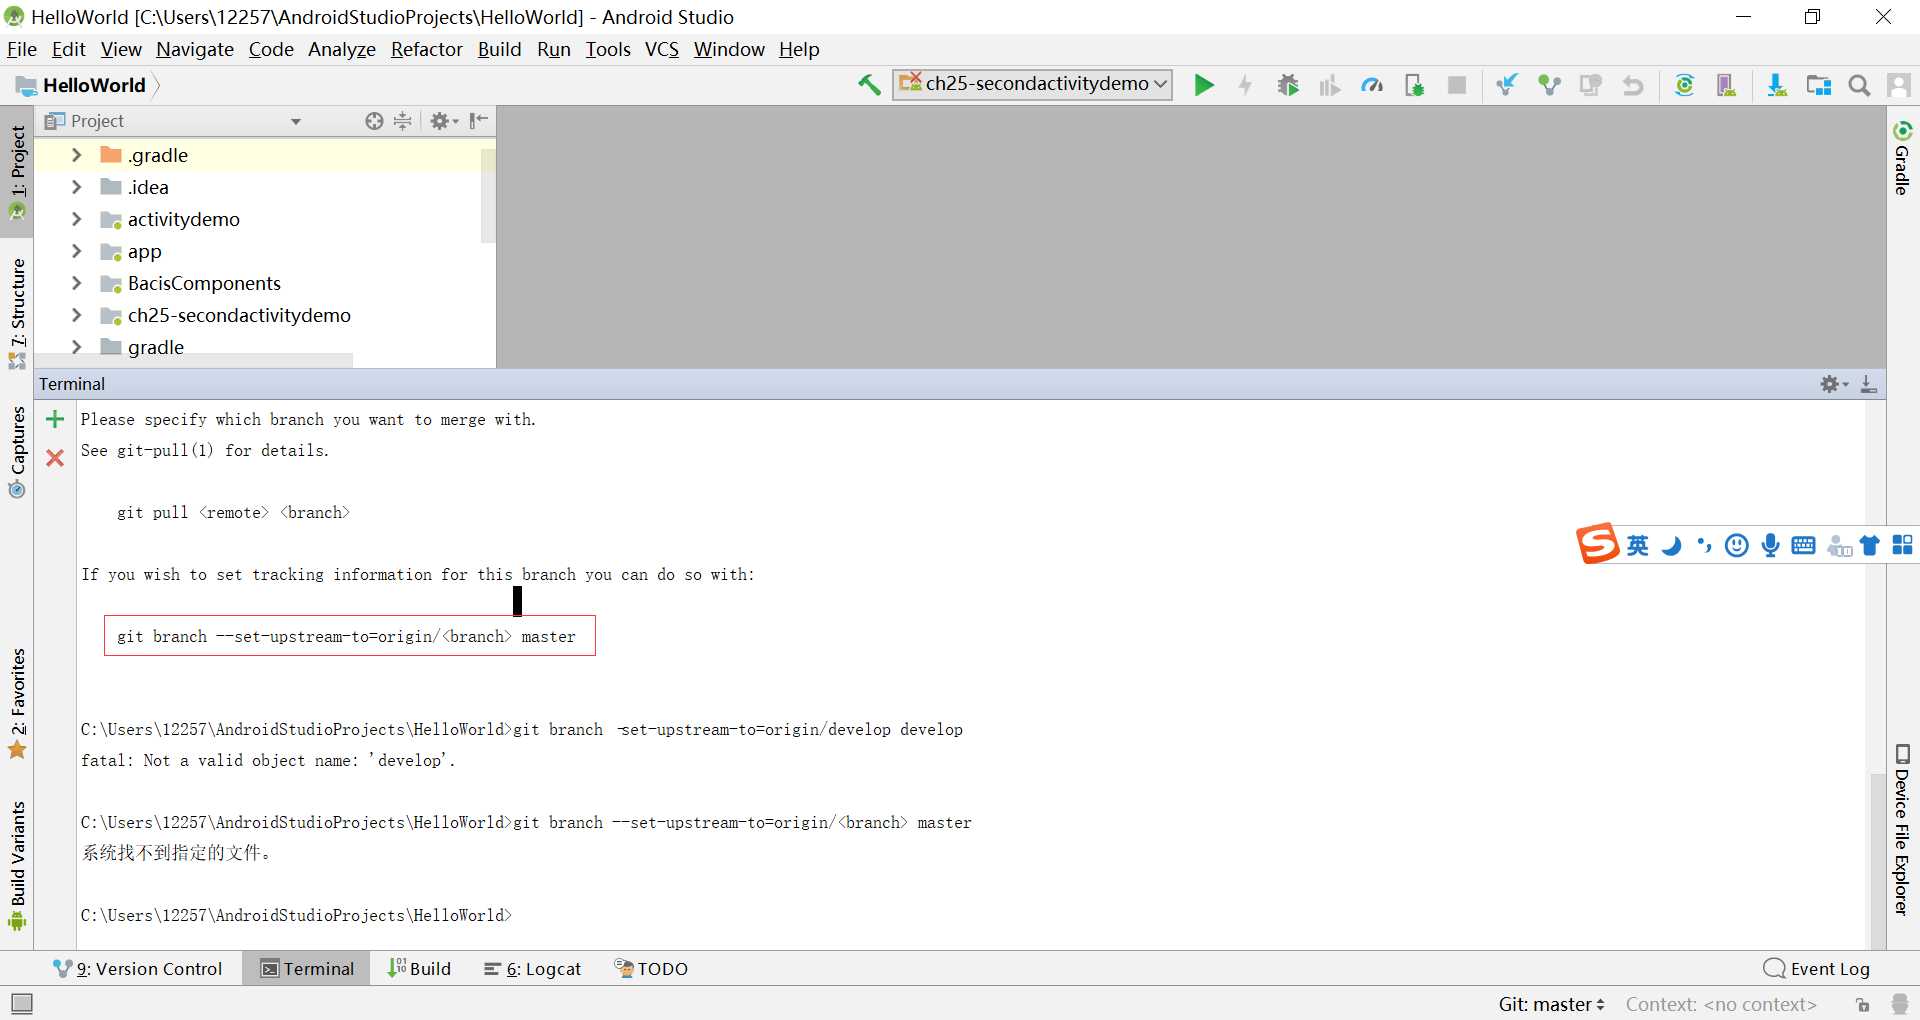Open the run configuration dropdown

(1033, 84)
